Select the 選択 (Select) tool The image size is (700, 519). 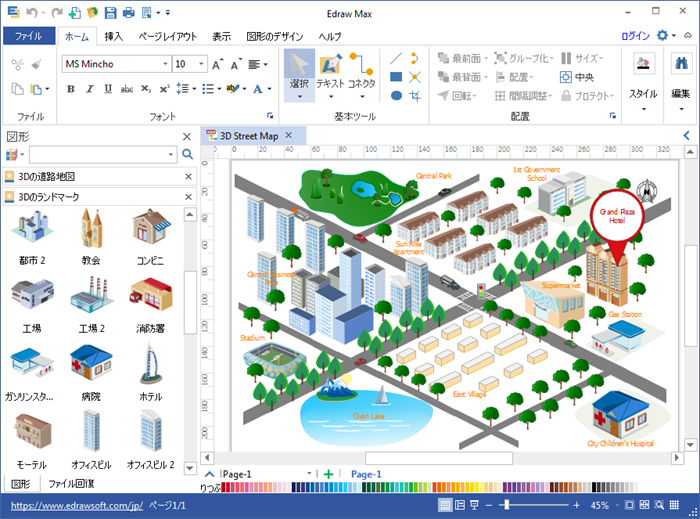[x=299, y=75]
